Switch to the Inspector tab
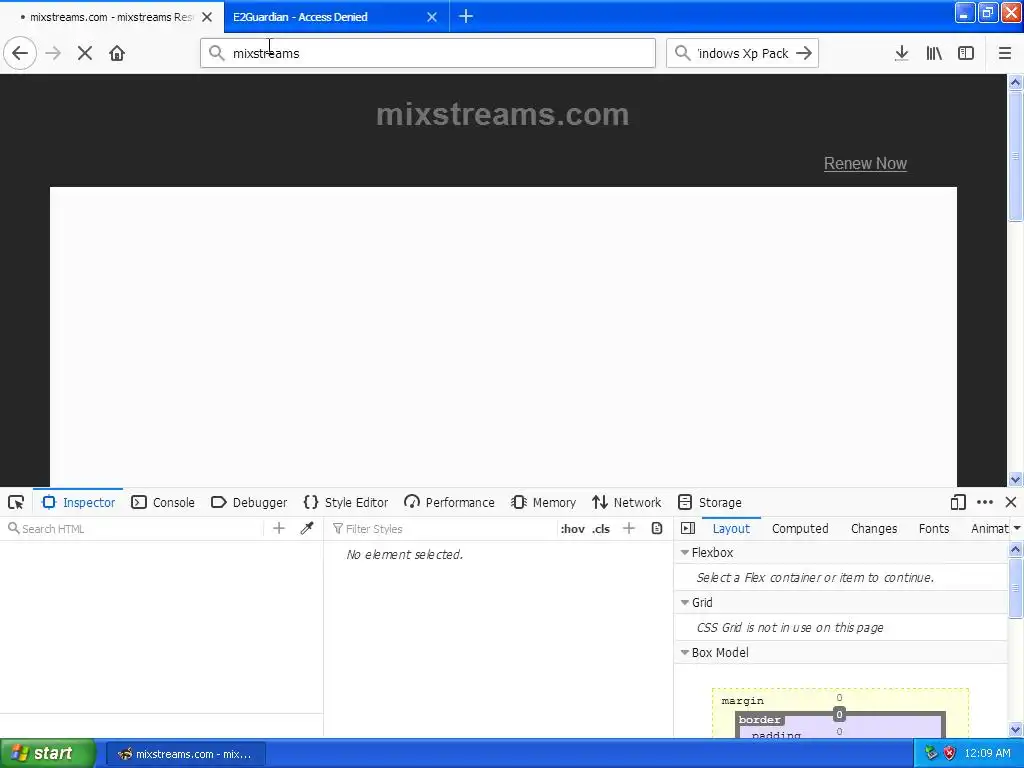1024x768 pixels. (78, 502)
